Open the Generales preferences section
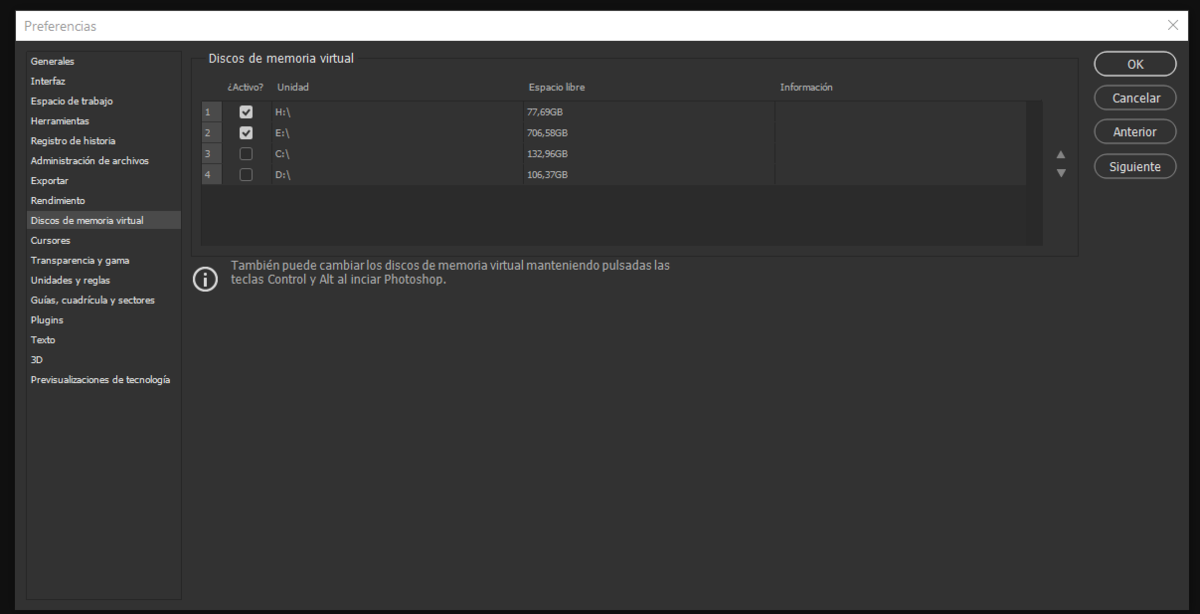This screenshot has width=1200, height=614. [x=104, y=61]
